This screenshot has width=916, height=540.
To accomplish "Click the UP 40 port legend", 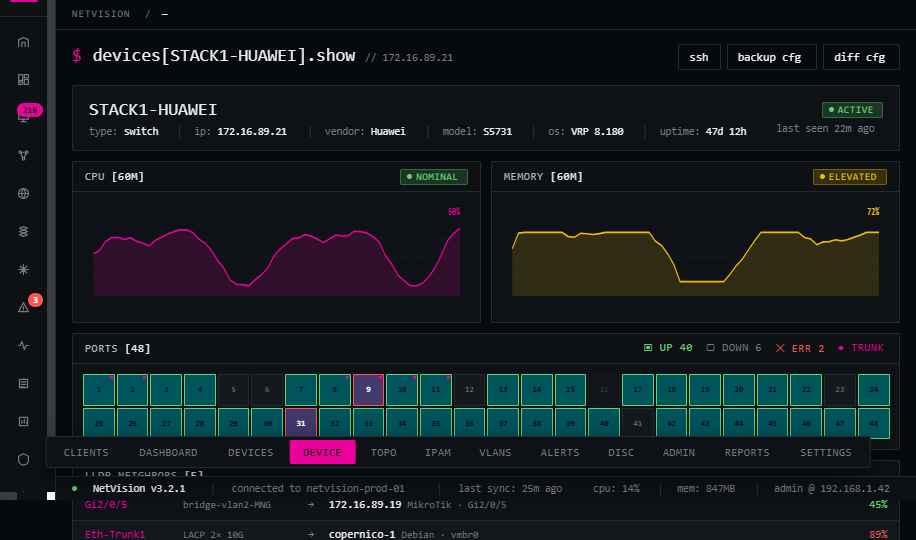I will (668, 348).
